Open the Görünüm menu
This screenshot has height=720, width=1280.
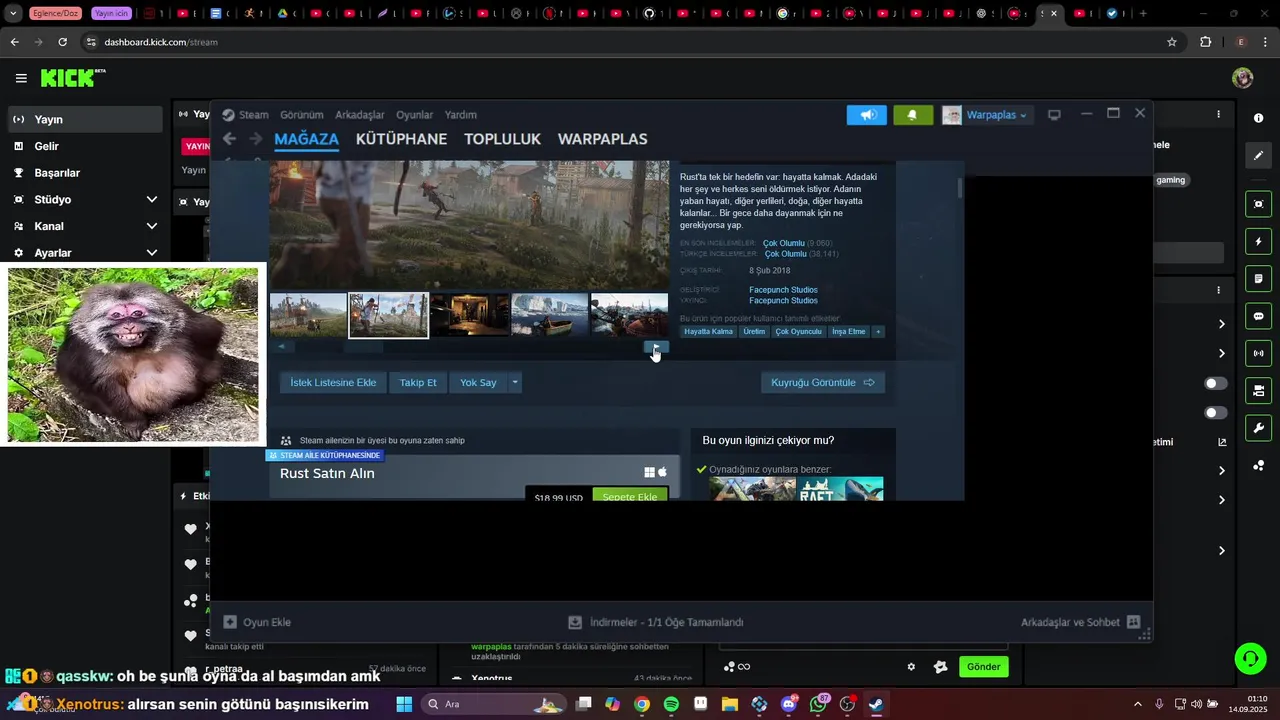coord(301,115)
